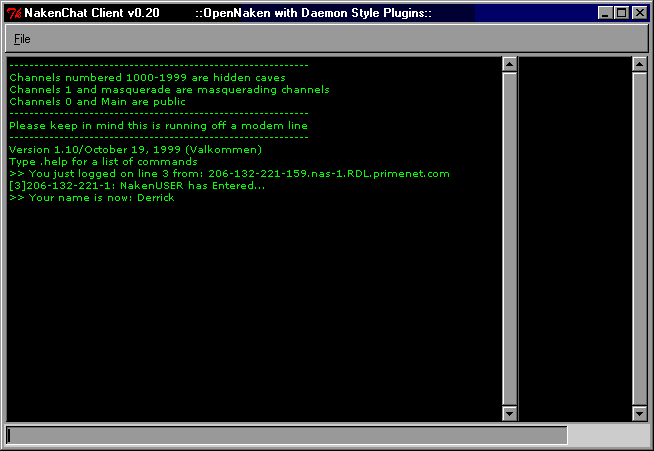Viewport: 654px width, 451px height.
Task: Click the line 'Channels 1 and masquerade are masquerading channels'
Action: (x=169, y=90)
